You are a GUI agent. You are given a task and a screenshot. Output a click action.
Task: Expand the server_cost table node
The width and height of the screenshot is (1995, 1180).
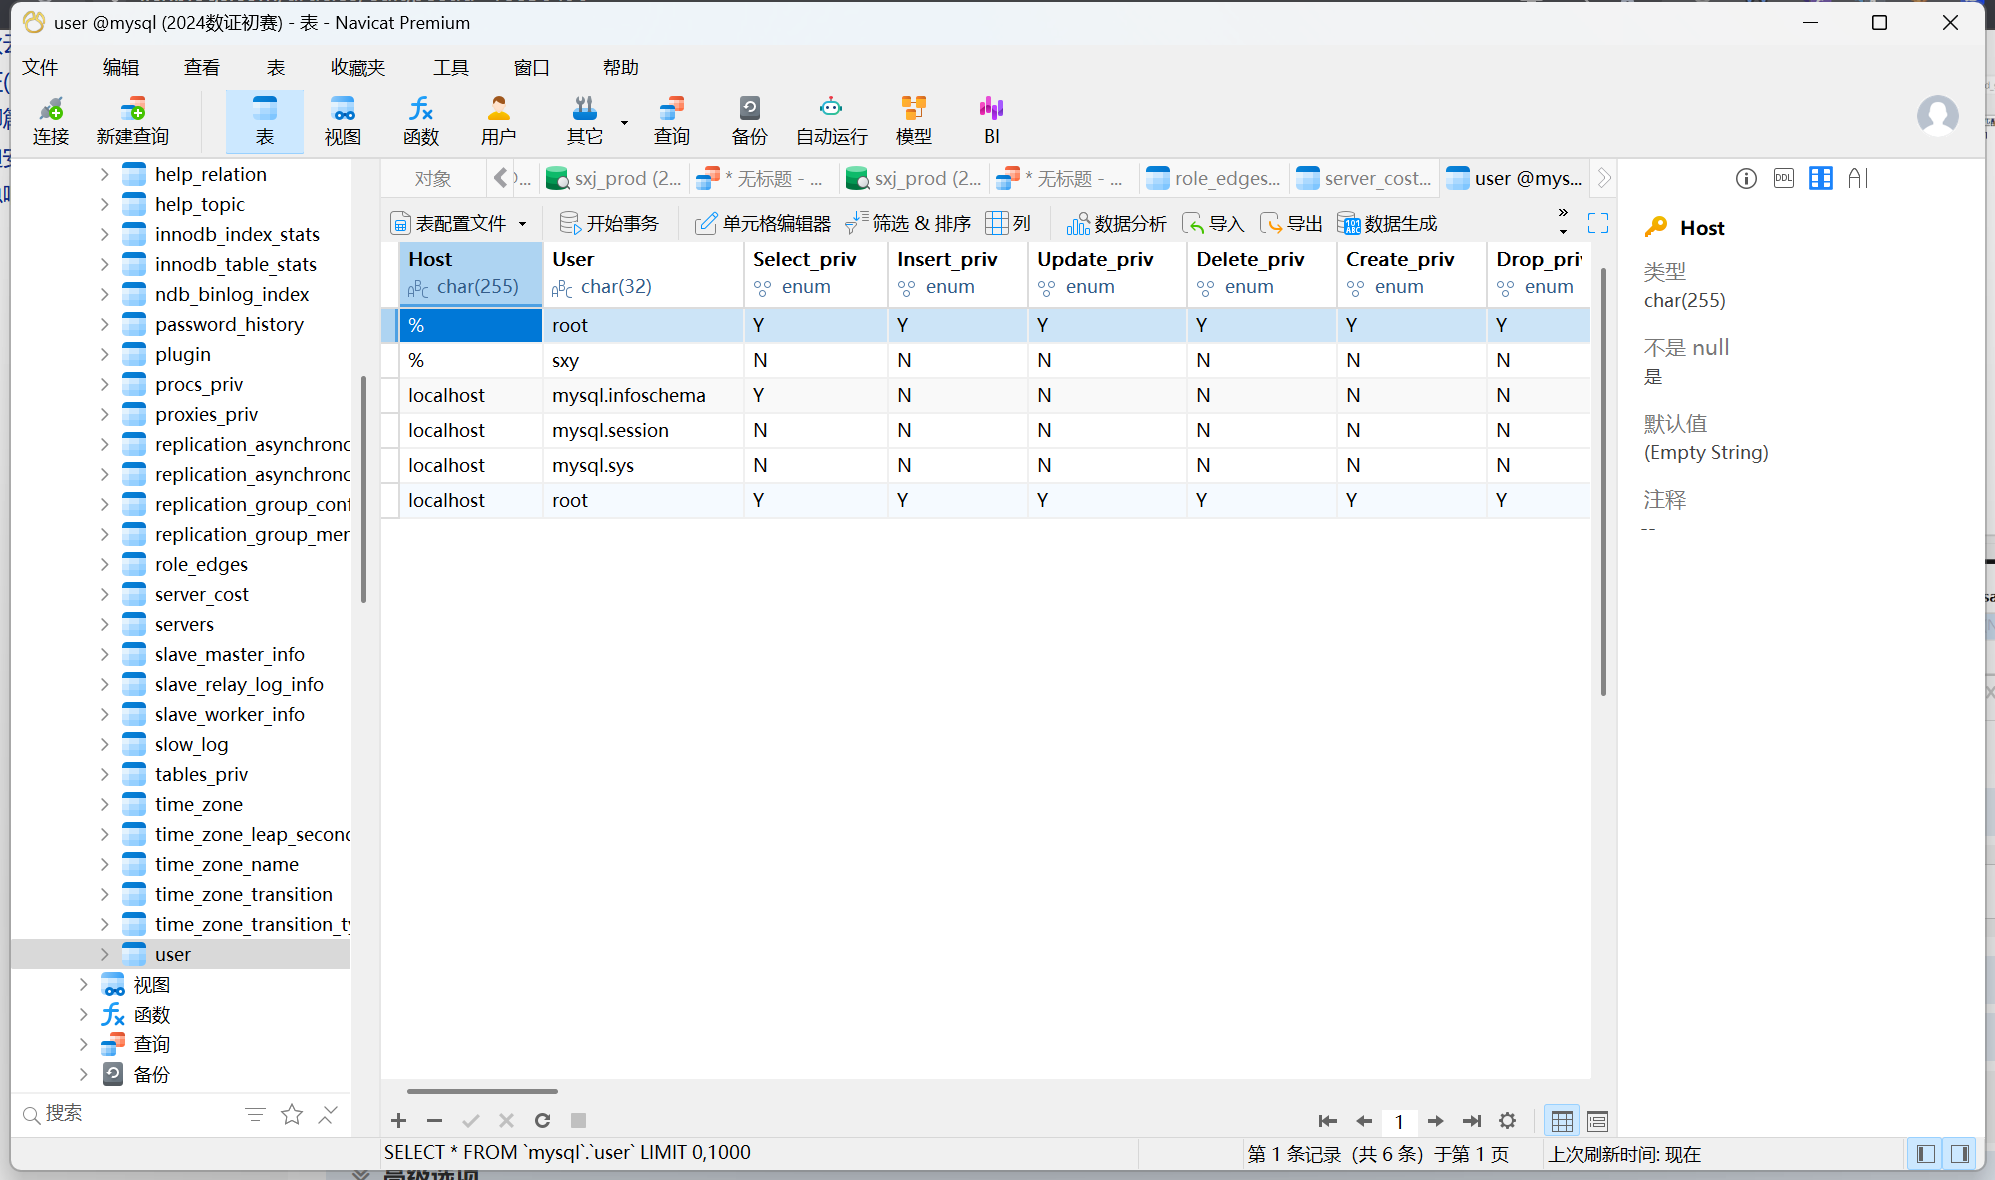pos(105,594)
